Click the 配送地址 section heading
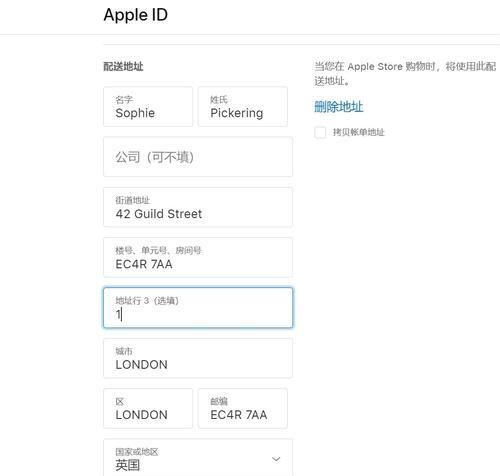The width and height of the screenshot is (500, 476). click(x=123, y=67)
